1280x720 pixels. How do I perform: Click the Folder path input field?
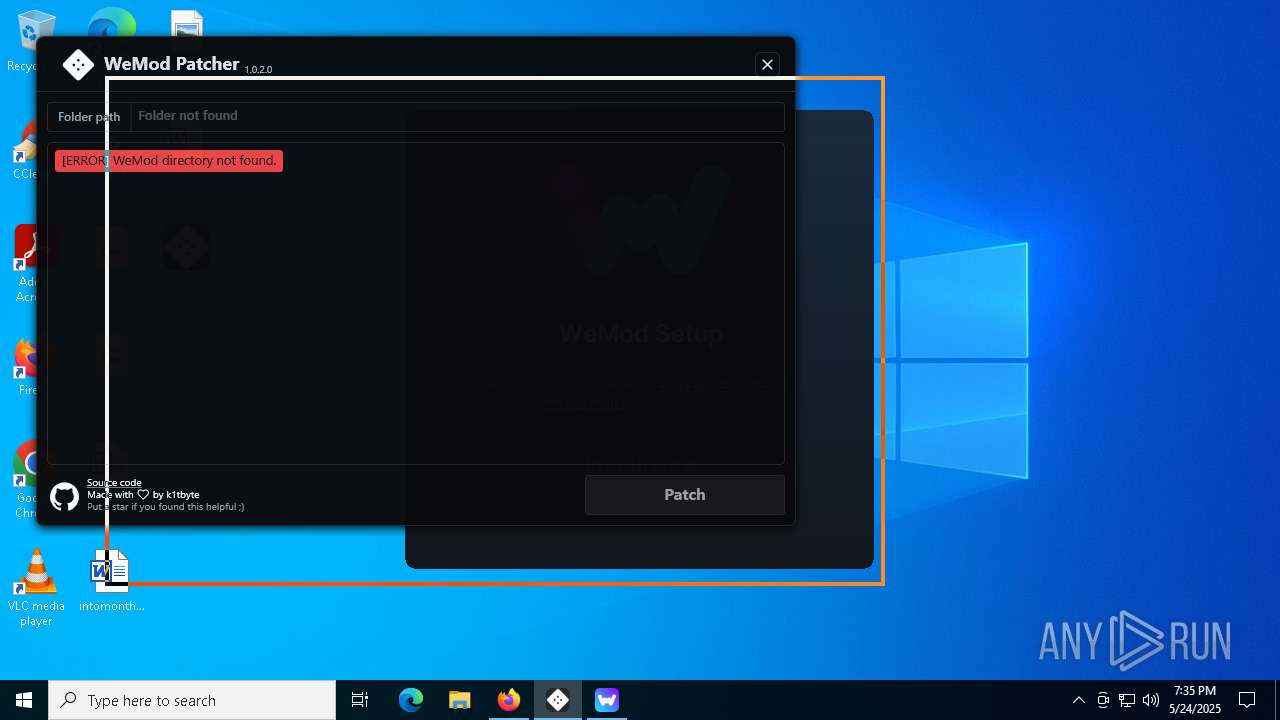pyautogui.click(x=457, y=116)
